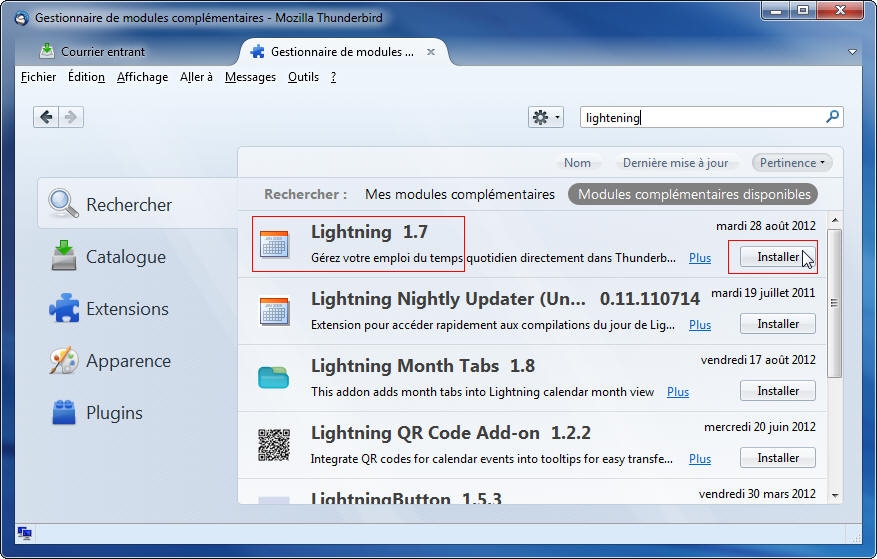877x559 pixels.
Task: Open the Affichage menu
Action: 142,77
